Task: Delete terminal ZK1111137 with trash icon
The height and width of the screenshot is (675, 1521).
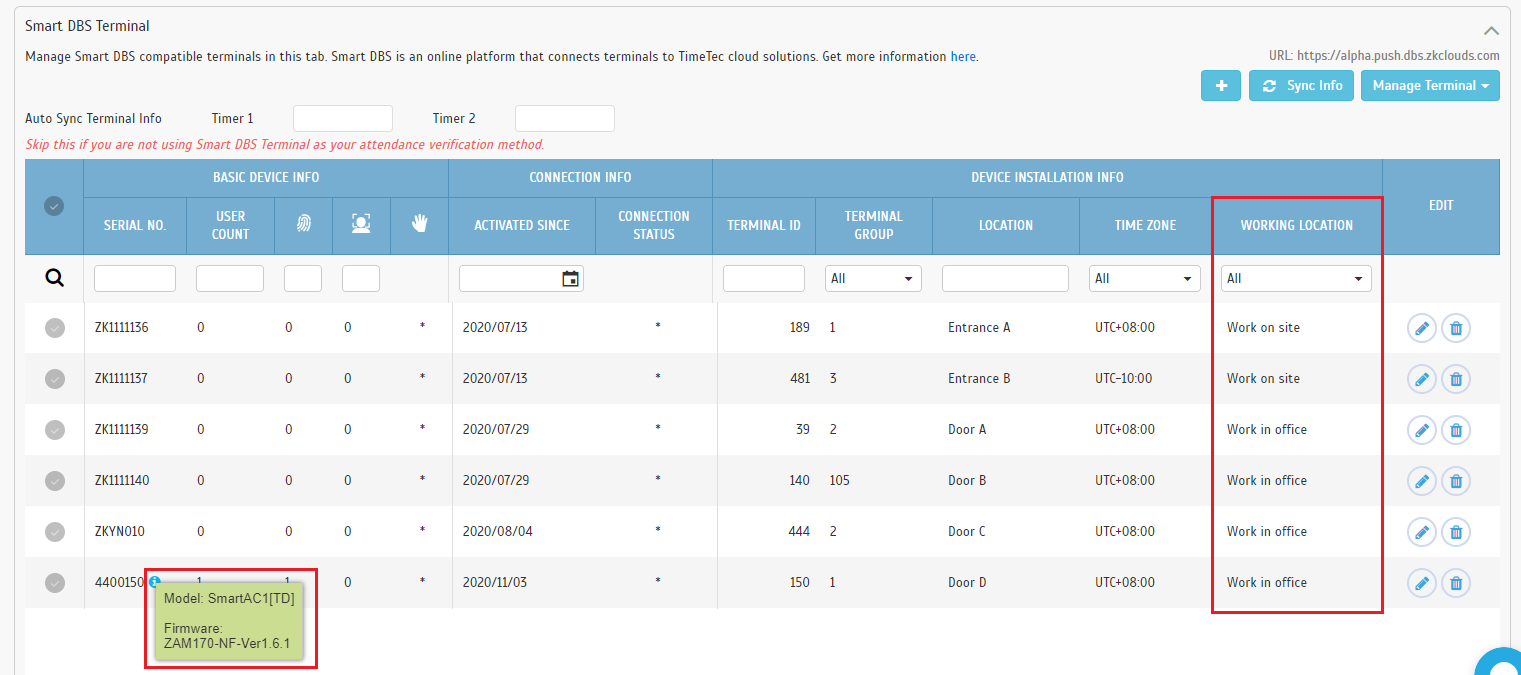Action: tap(1456, 379)
